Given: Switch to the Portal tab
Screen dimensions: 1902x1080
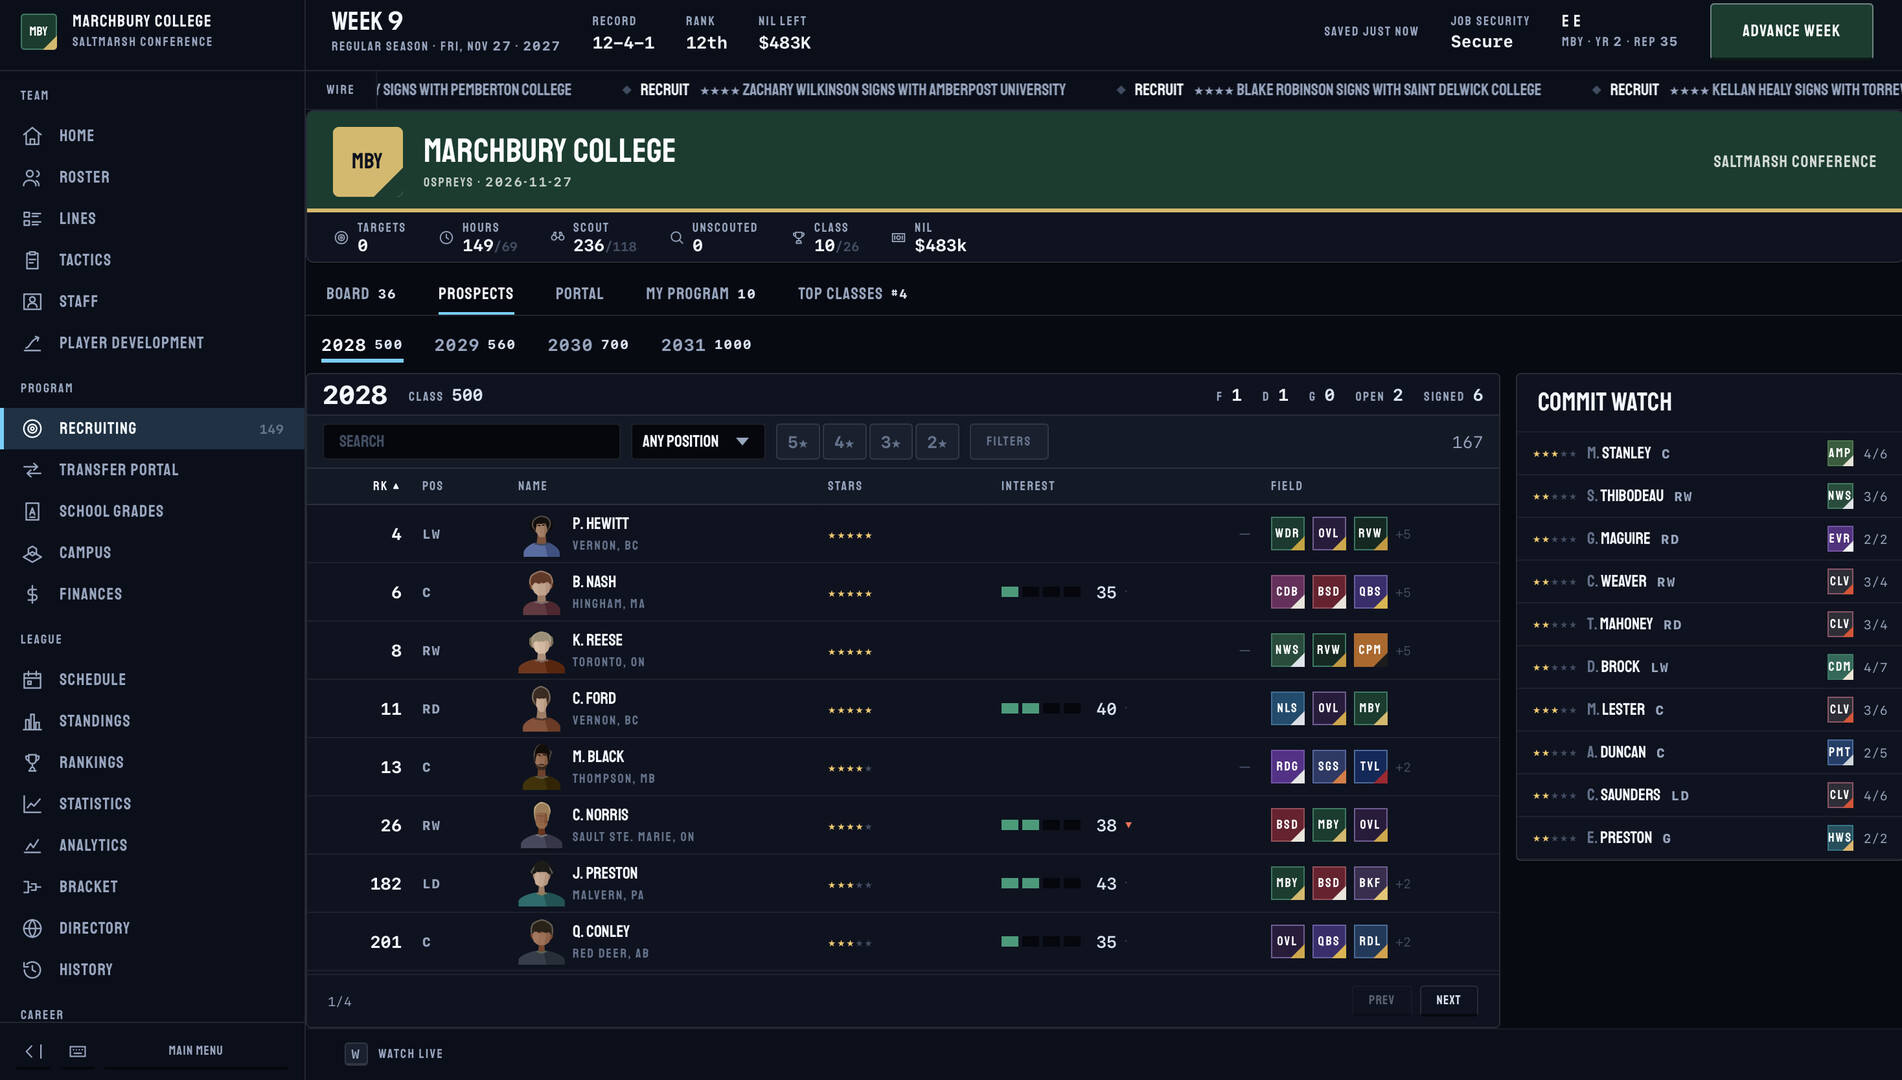Looking at the screenshot, I should [x=579, y=294].
